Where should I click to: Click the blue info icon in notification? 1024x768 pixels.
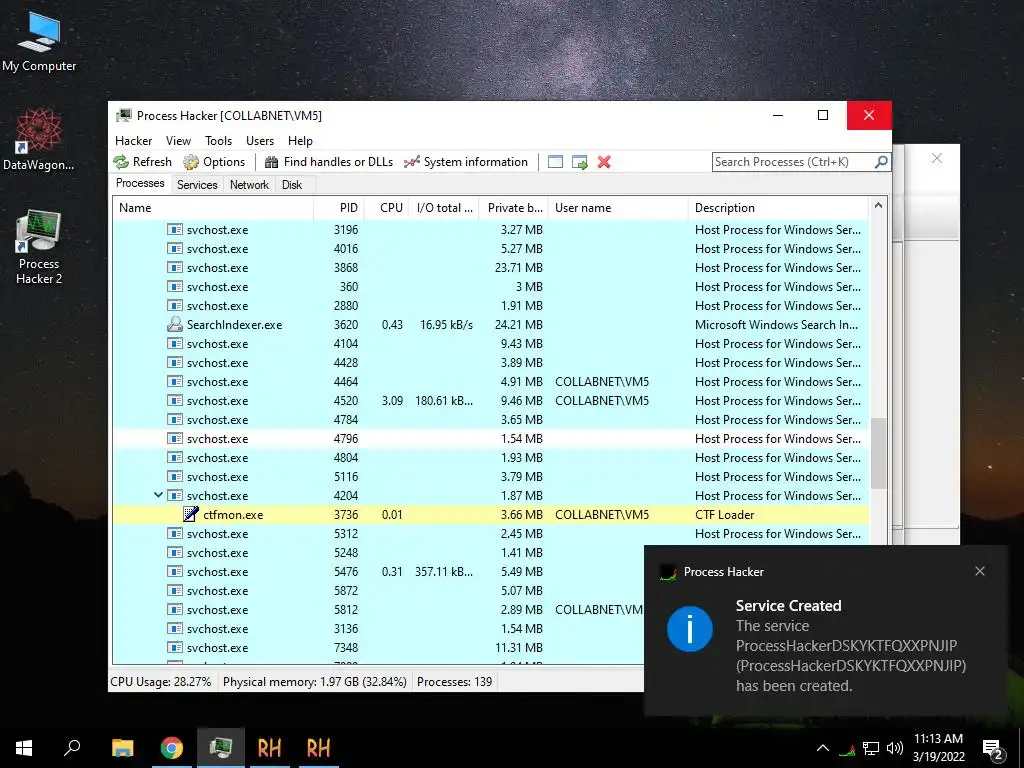(690, 629)
